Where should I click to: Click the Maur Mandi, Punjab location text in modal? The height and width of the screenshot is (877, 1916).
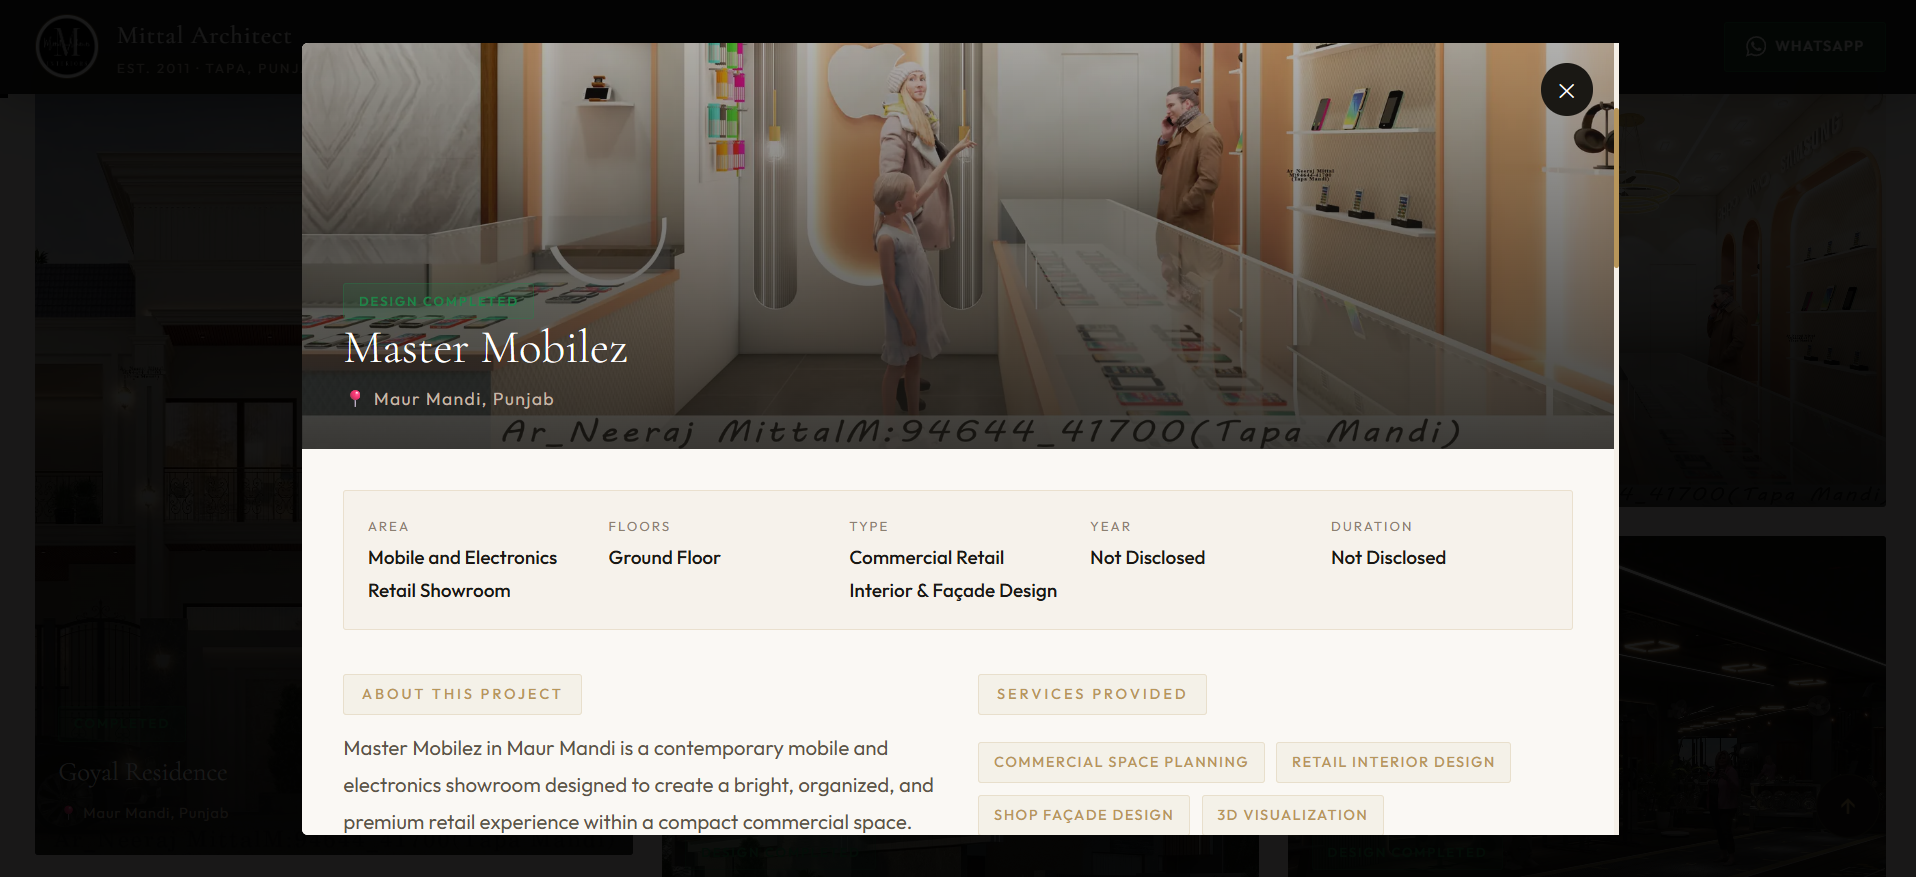[x=464, y=399]
